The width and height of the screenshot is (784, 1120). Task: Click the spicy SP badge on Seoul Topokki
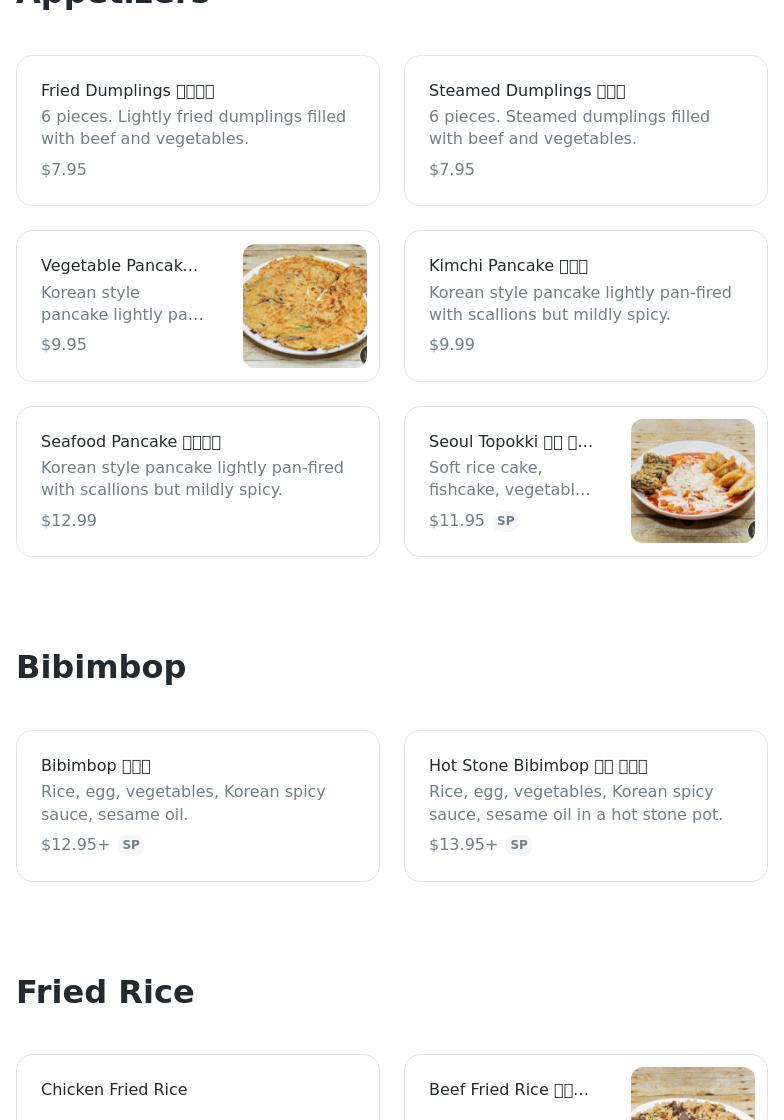[505, 521]
